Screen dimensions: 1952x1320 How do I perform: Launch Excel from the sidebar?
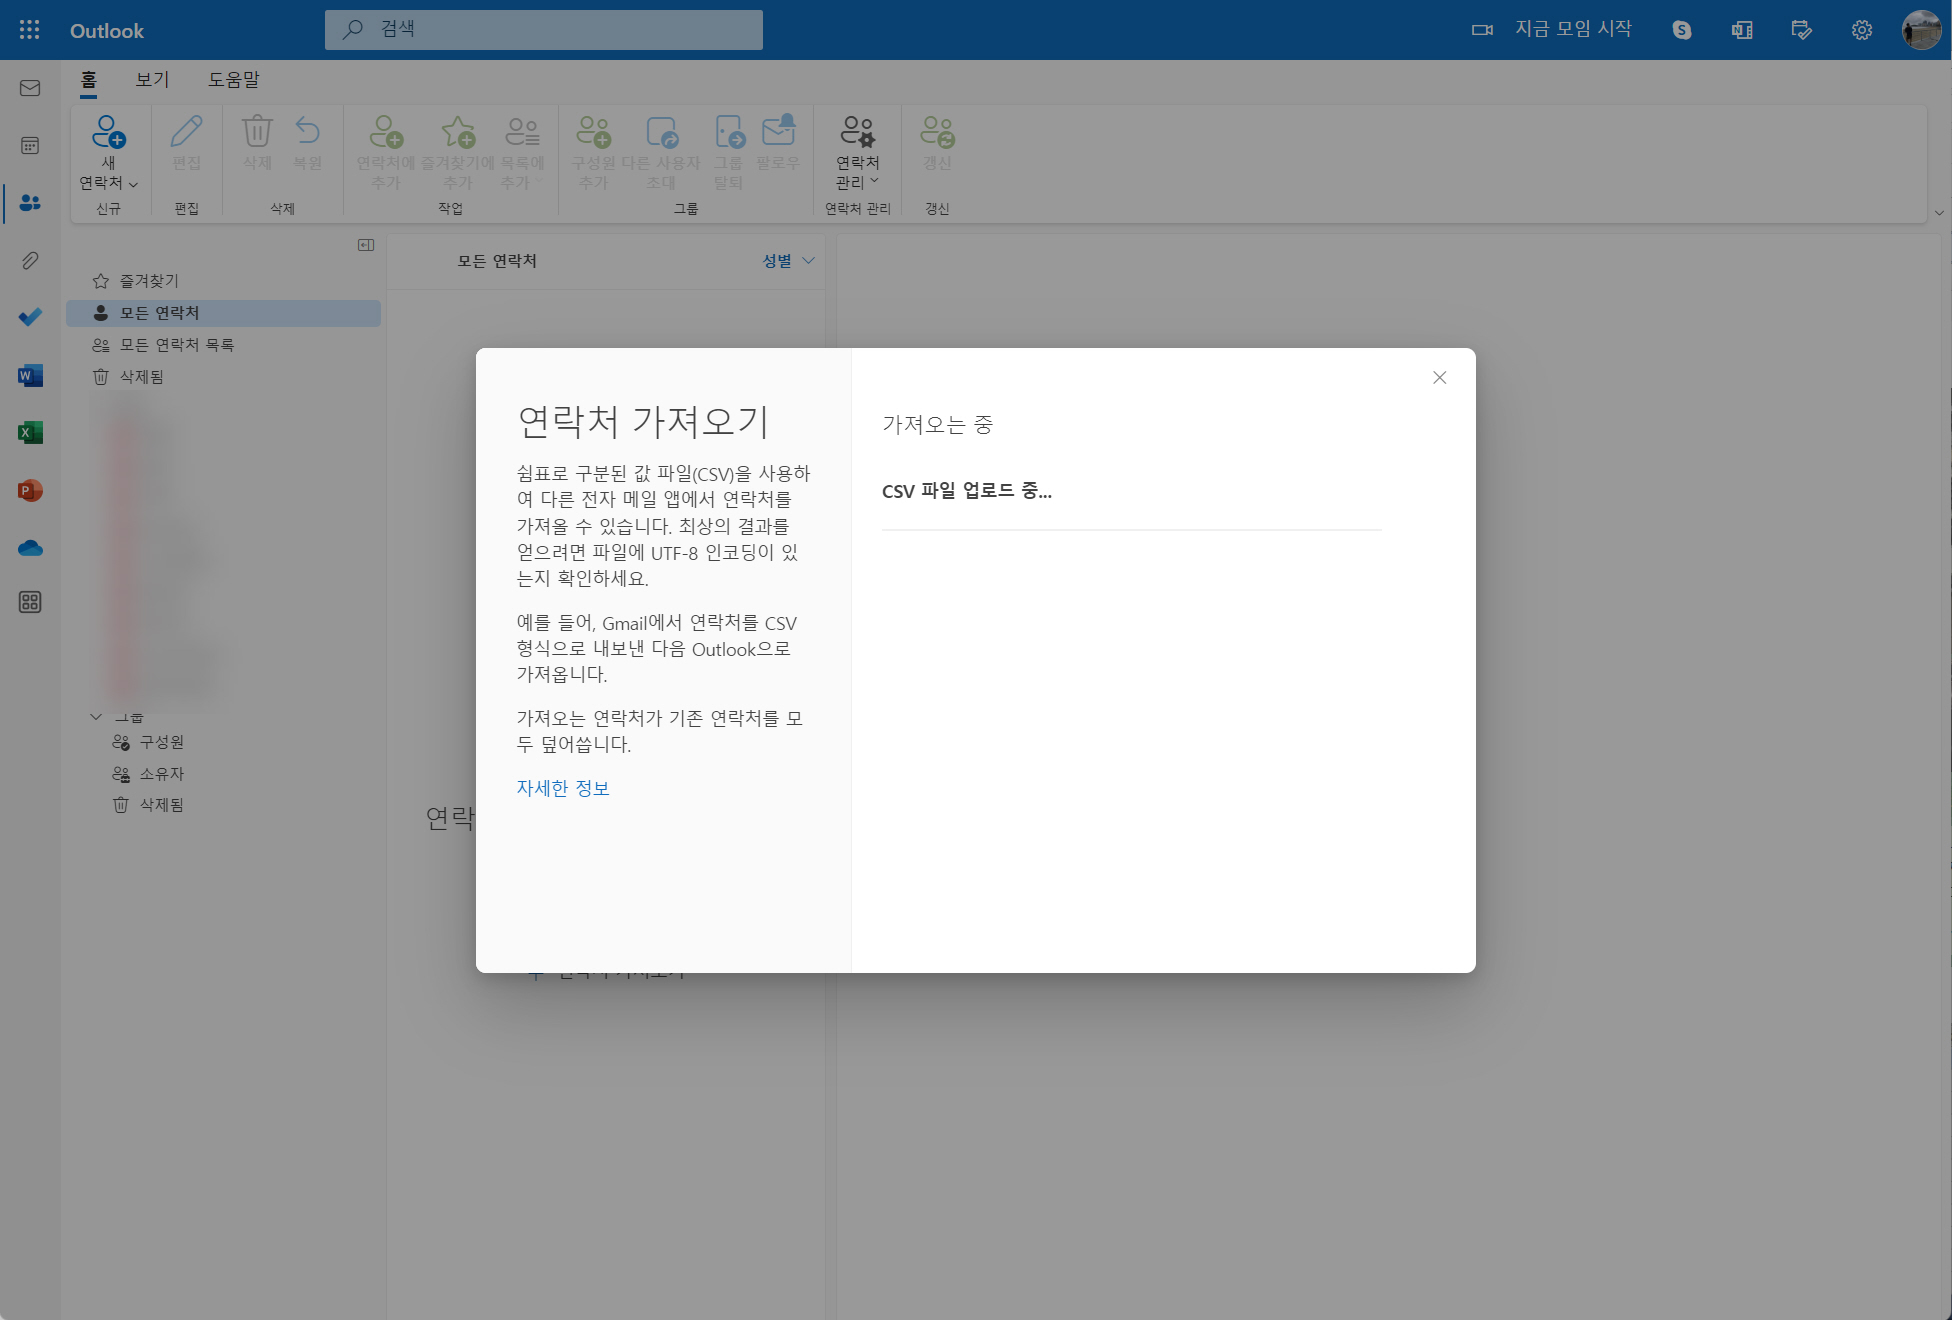(30, 433)
